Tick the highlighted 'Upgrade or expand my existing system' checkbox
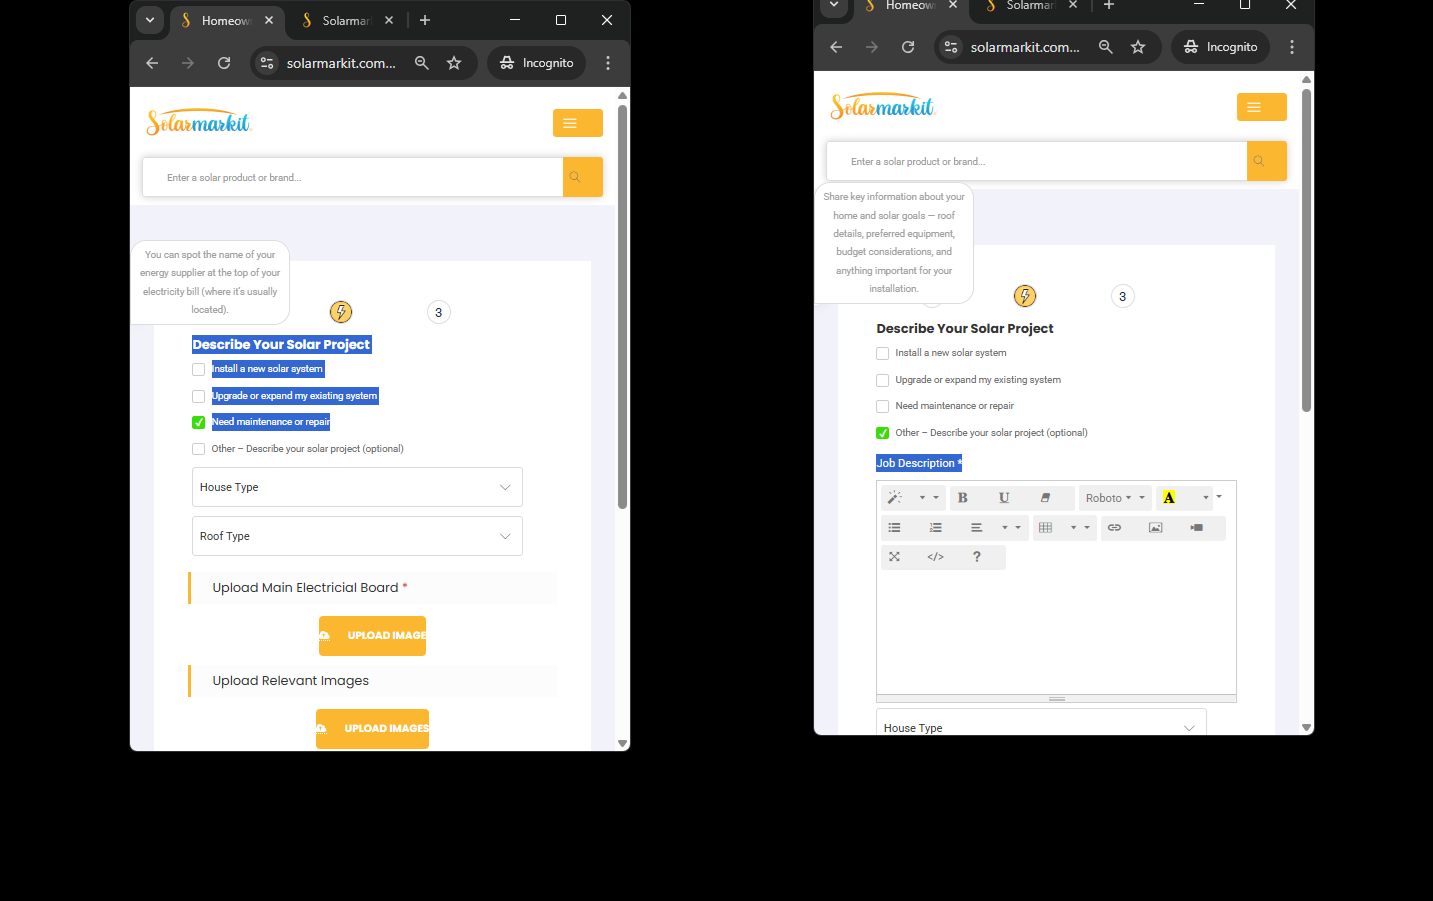The height and width of the screenshot is (901, 1433). pyautogui.click(x=199, y=397)
